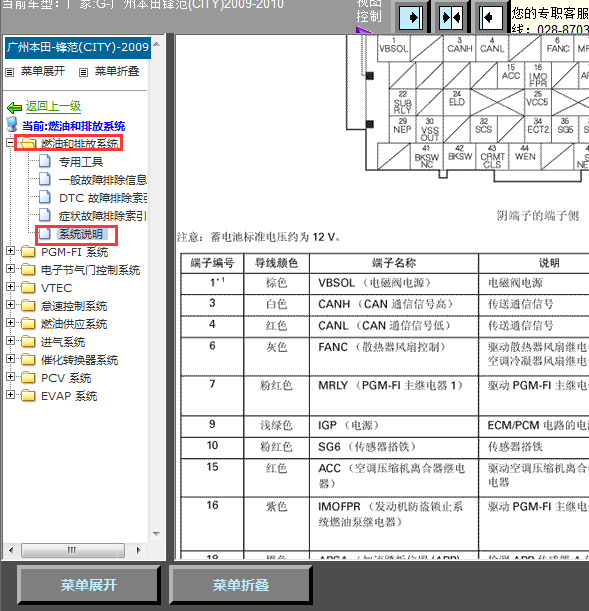Expand the 催化转换器系统 node
Viewport: 589px width, 611px height.
11,358
